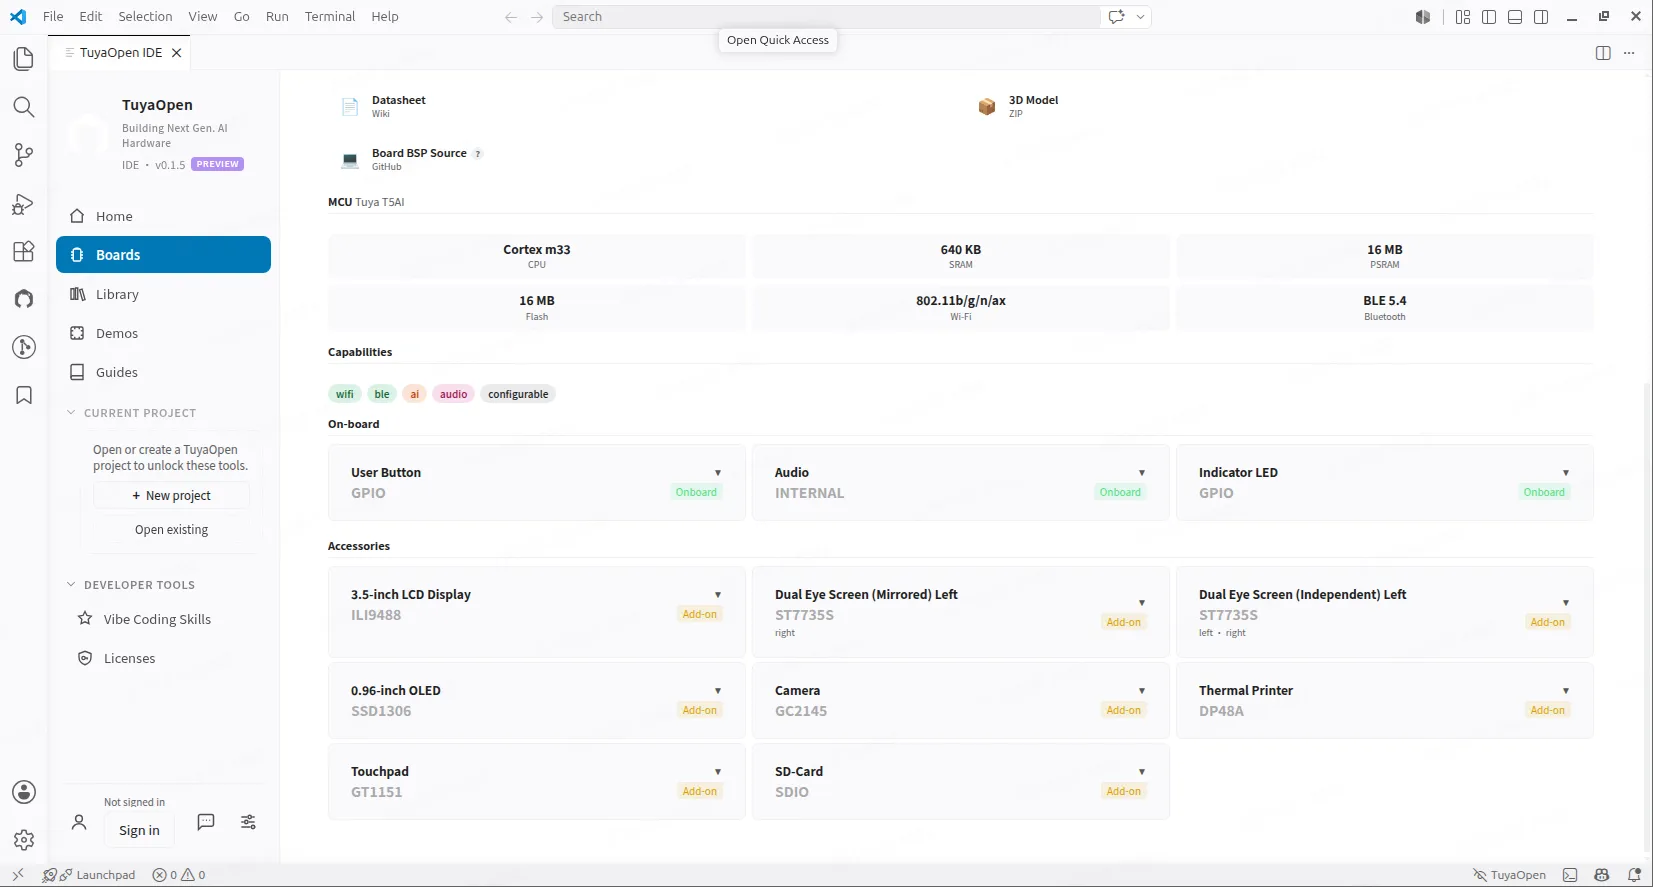Click the terminal icon in the status bar
This screenshot has height=887, width=1653.
[1570, 875]
